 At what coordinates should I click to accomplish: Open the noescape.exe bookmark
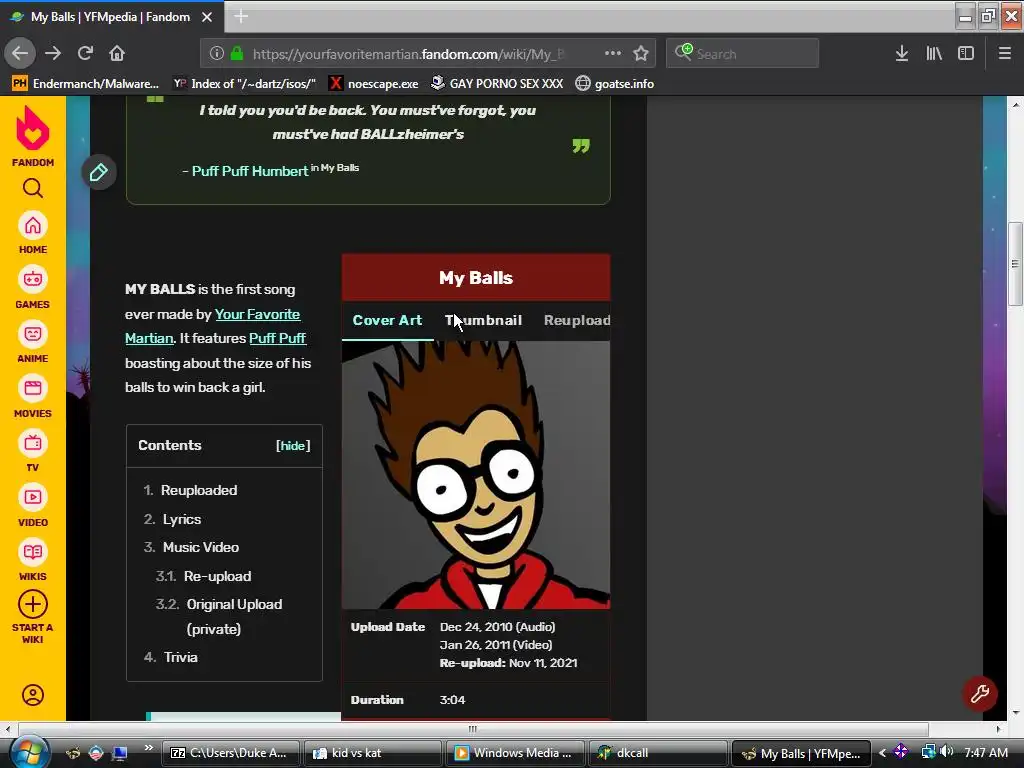[374, 84]
